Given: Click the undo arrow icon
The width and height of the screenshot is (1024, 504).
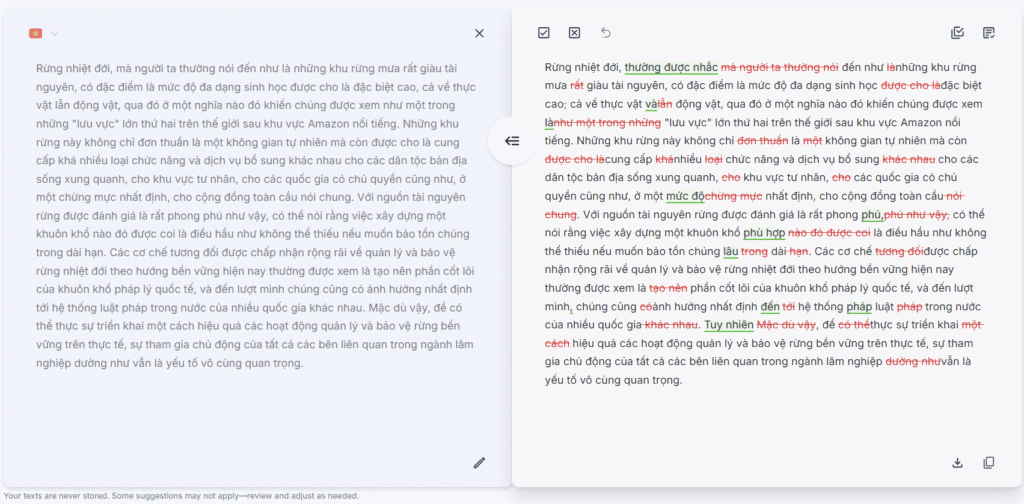Looking at the screenshot, I should (605, 33).
